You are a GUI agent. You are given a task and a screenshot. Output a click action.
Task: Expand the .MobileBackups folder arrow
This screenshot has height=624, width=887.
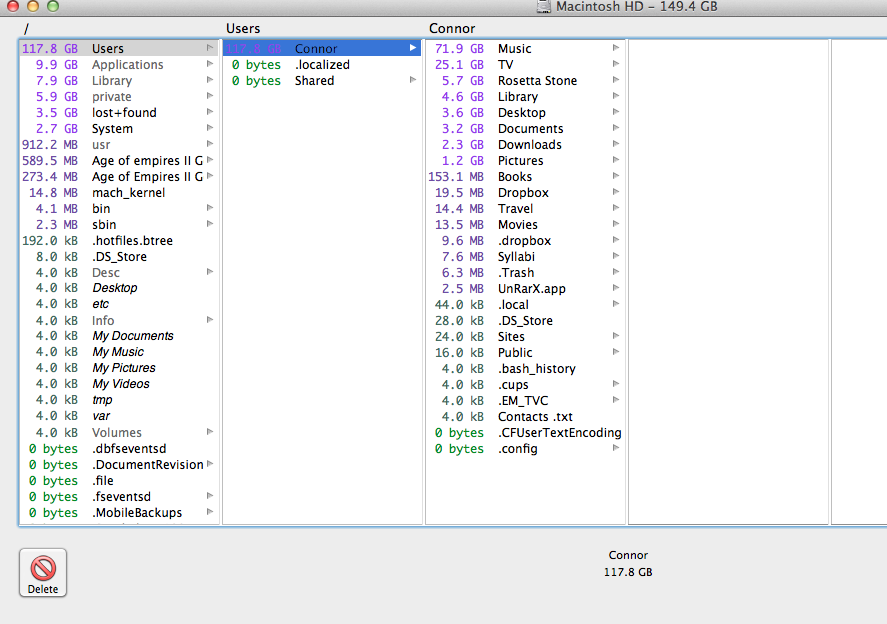click(x=210, y=512)
